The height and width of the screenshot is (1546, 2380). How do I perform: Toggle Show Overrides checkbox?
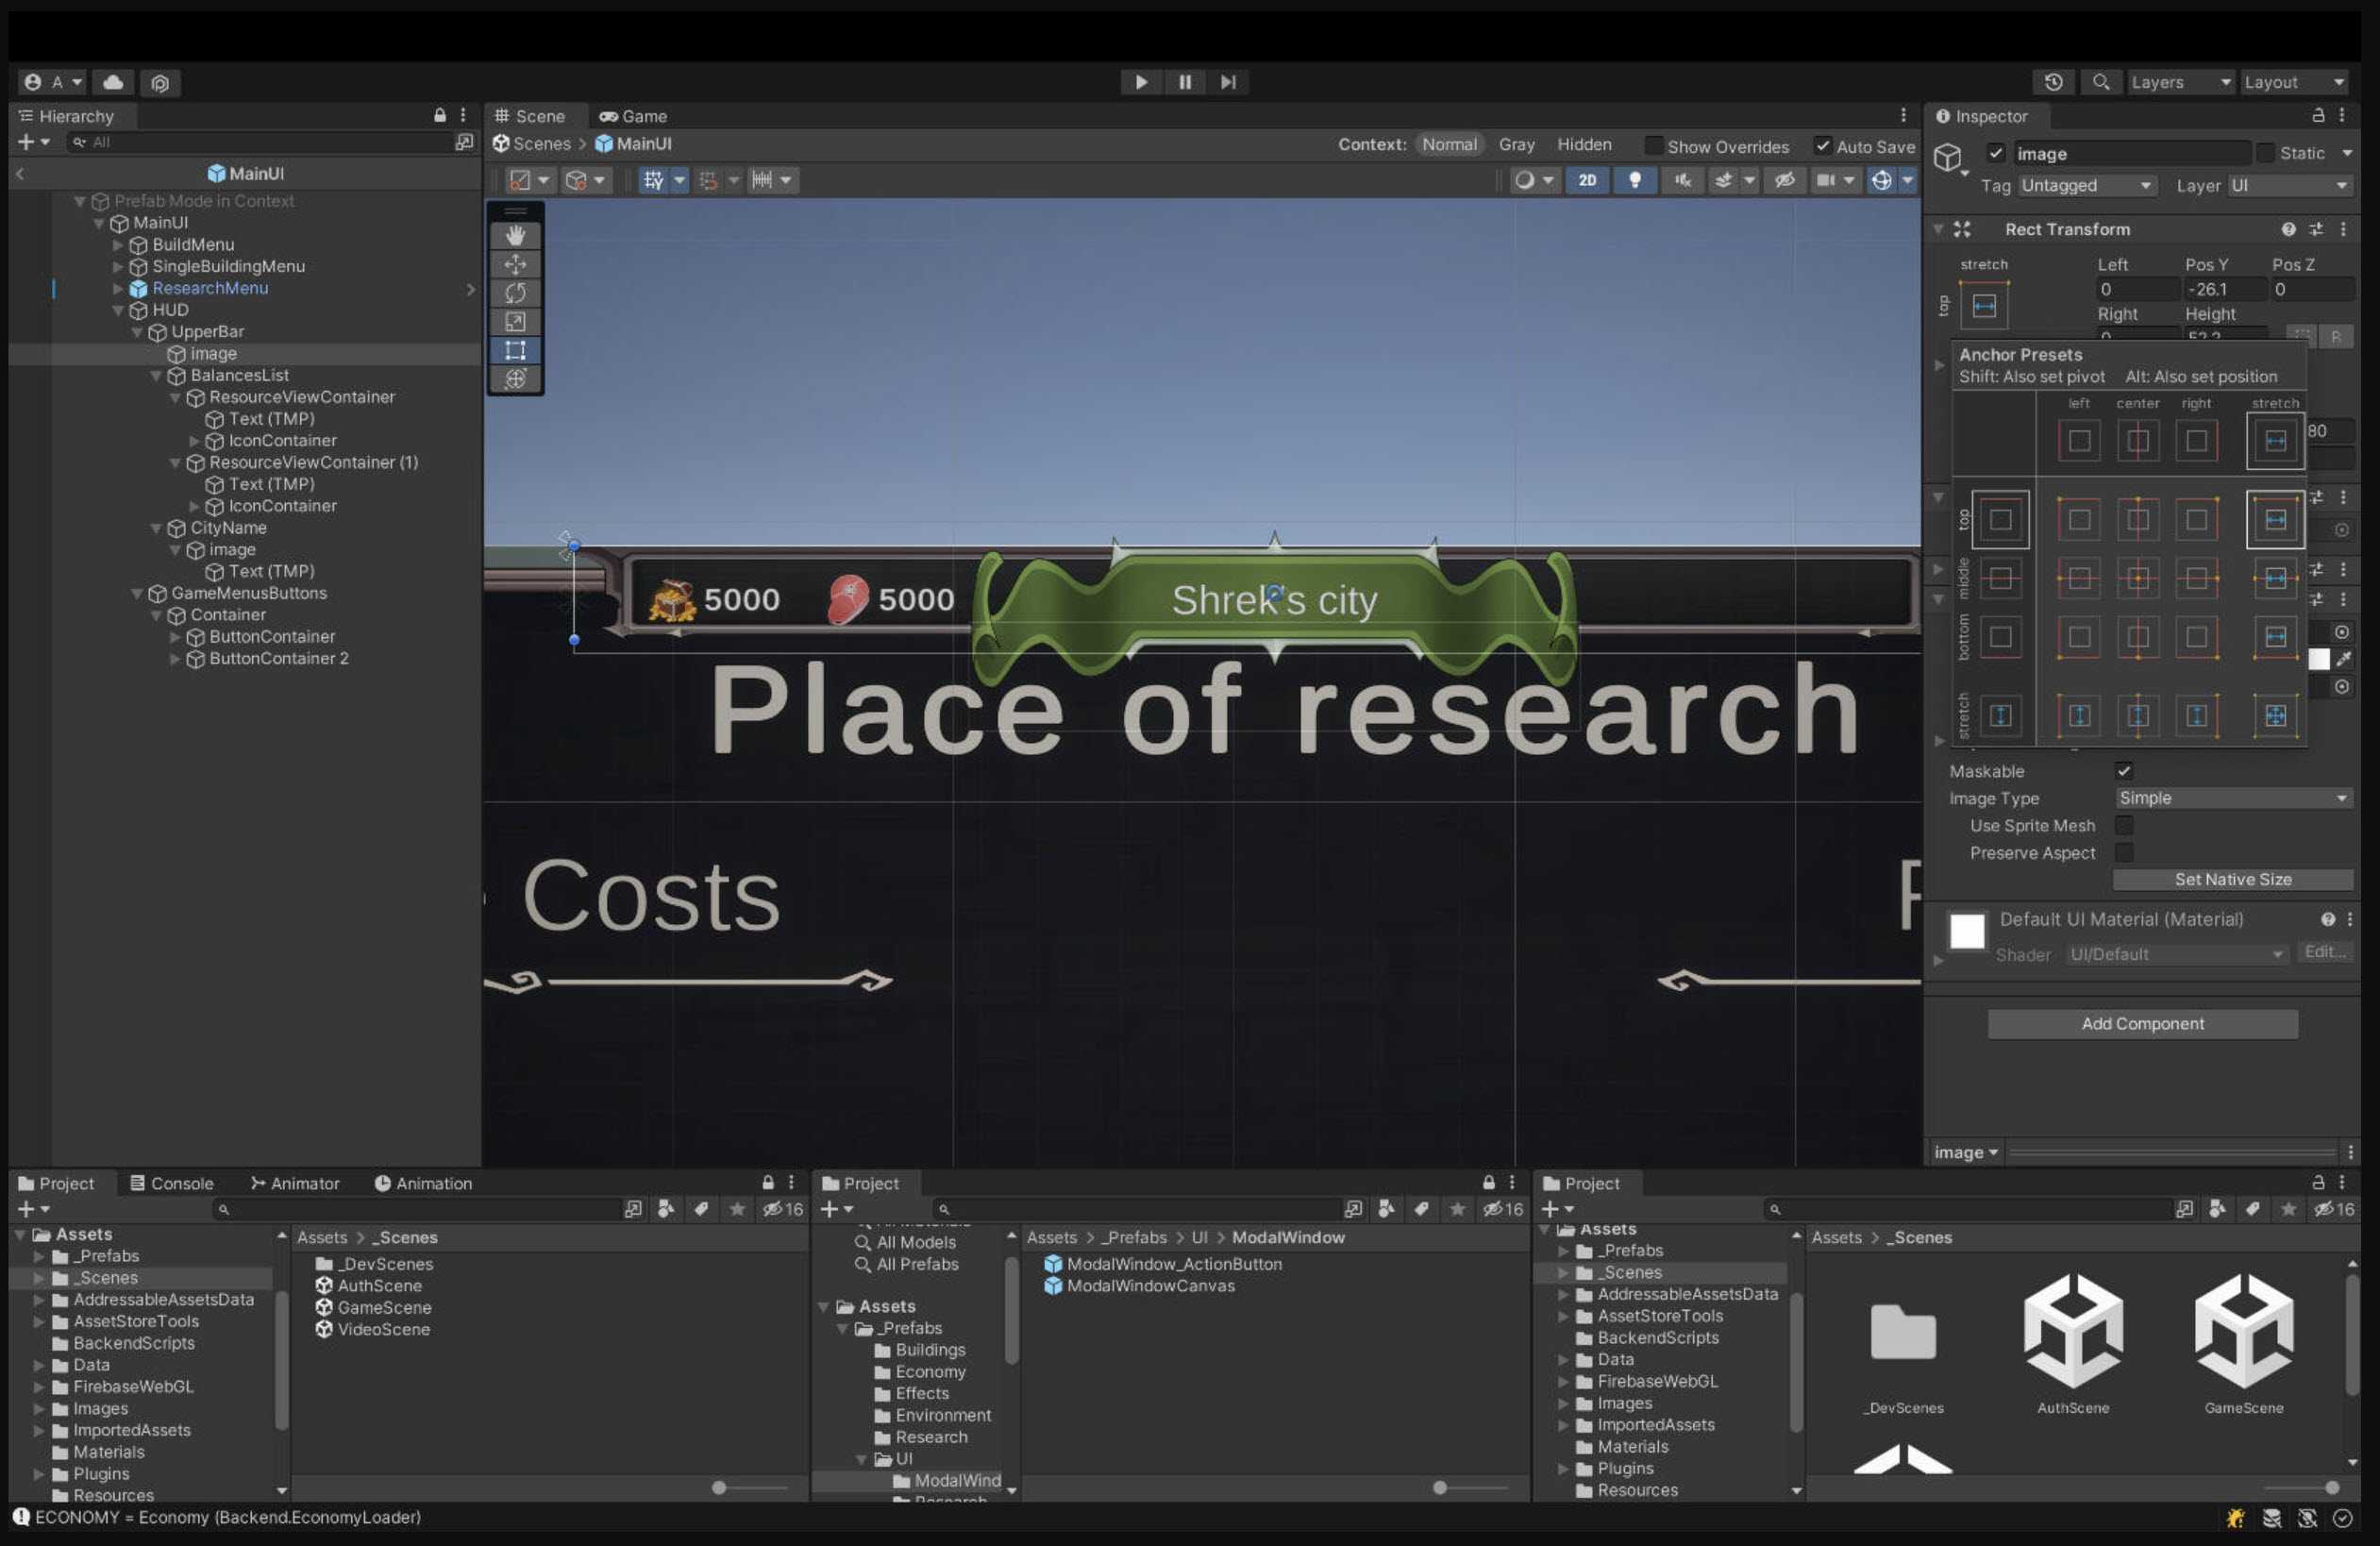pyautogui.click(x=1653, y=146)
